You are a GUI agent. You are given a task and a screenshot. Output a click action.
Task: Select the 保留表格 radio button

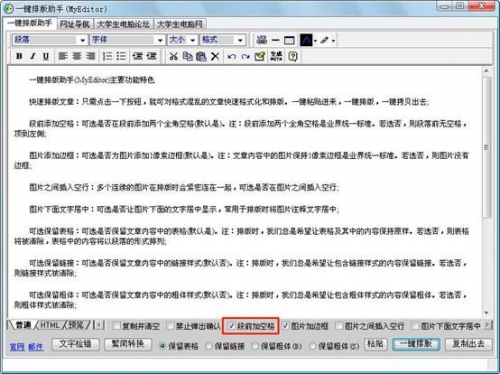(x=162, y=346)
